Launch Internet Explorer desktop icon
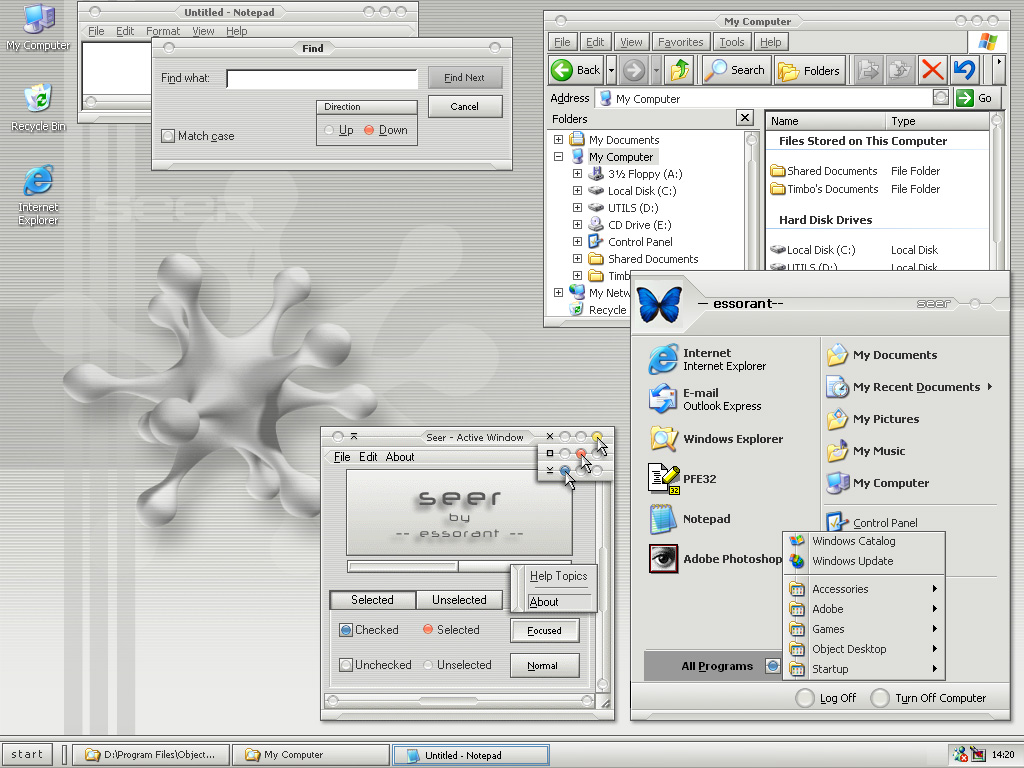The width and height of the screenshot is (1024, 768). coord(38,195)
